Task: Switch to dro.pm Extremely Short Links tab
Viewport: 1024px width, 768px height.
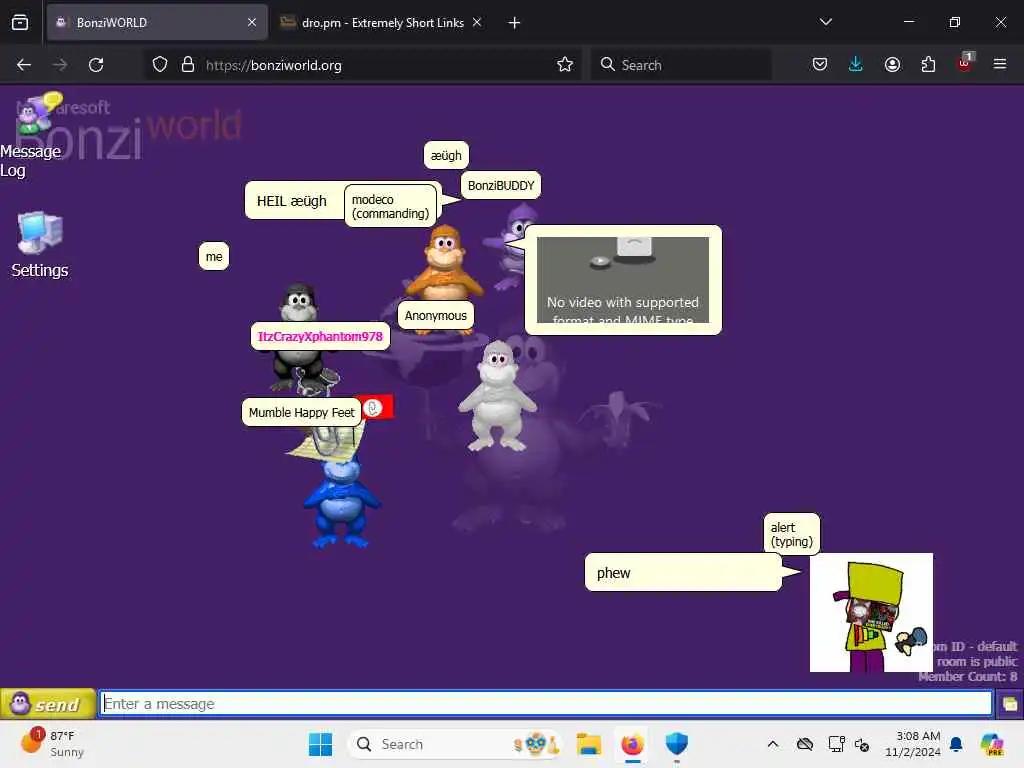Action: [x=382, y=22]
